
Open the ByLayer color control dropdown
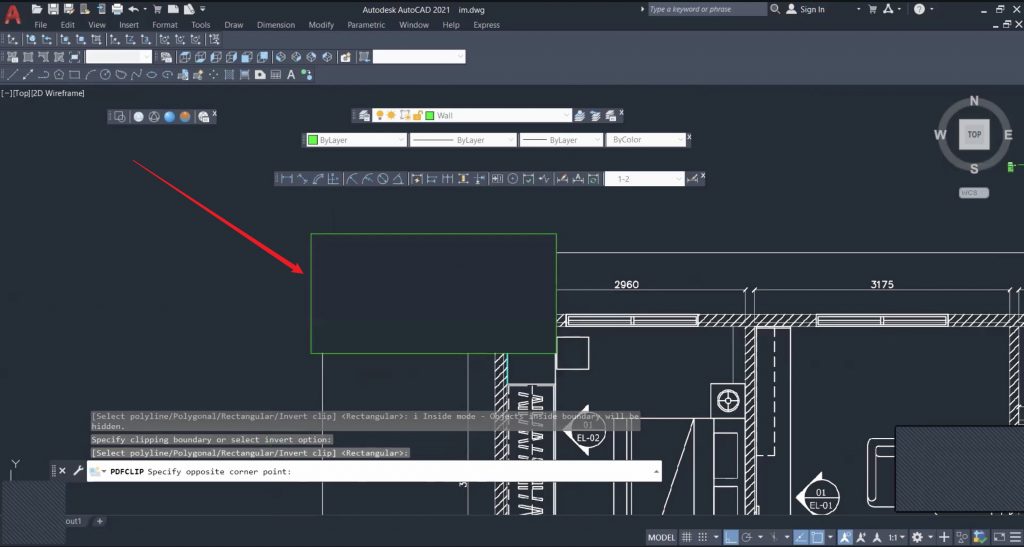tap(357, 140)
